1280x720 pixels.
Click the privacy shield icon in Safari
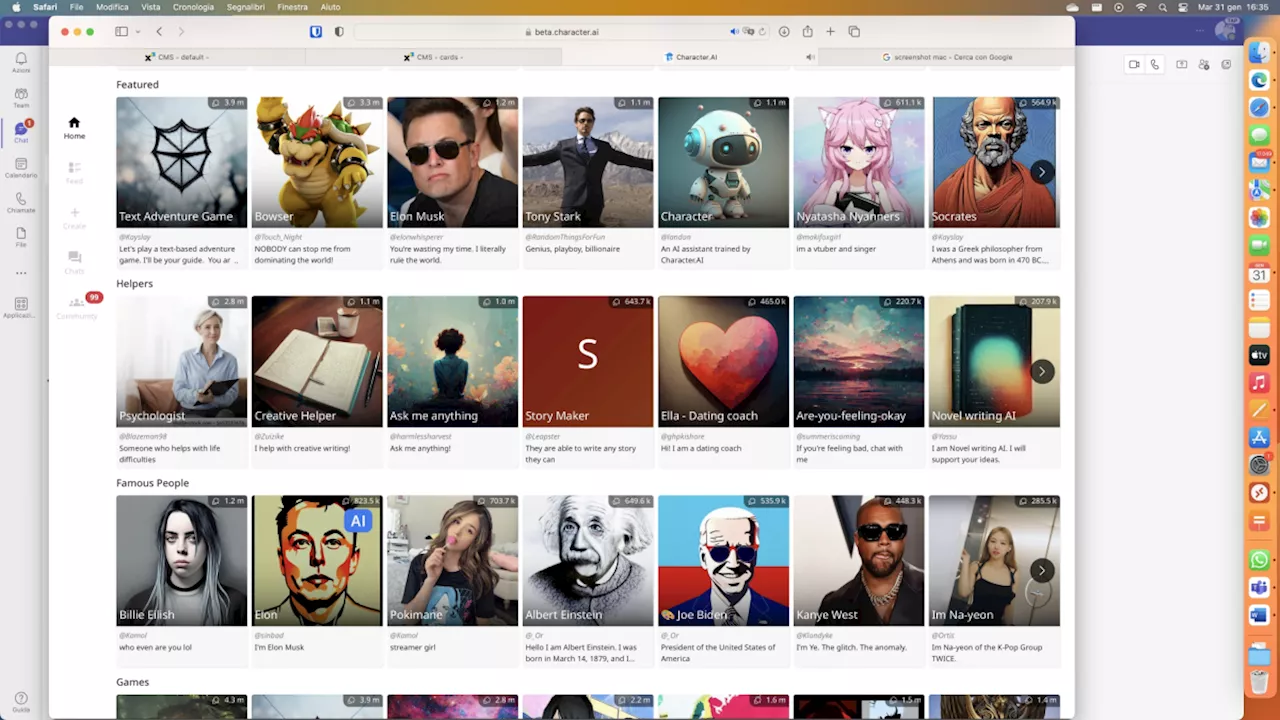[339, 32]
